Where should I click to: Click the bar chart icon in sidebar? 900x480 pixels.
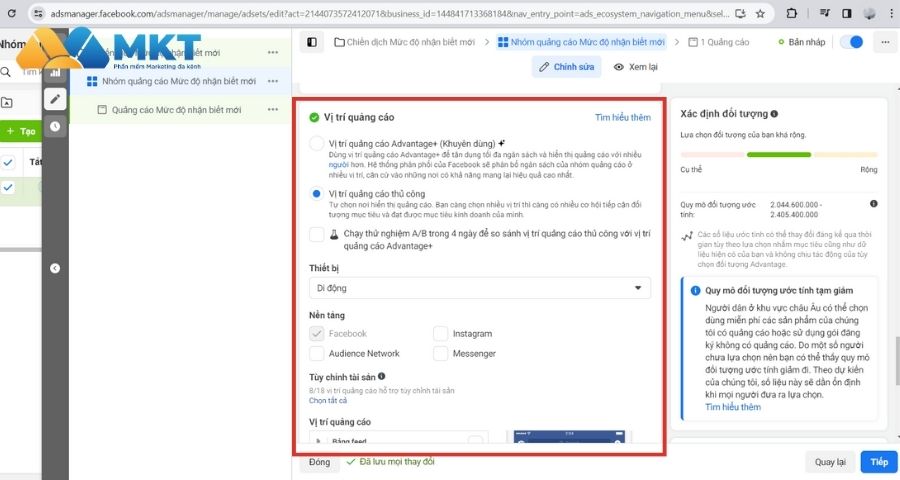point(54,73)
